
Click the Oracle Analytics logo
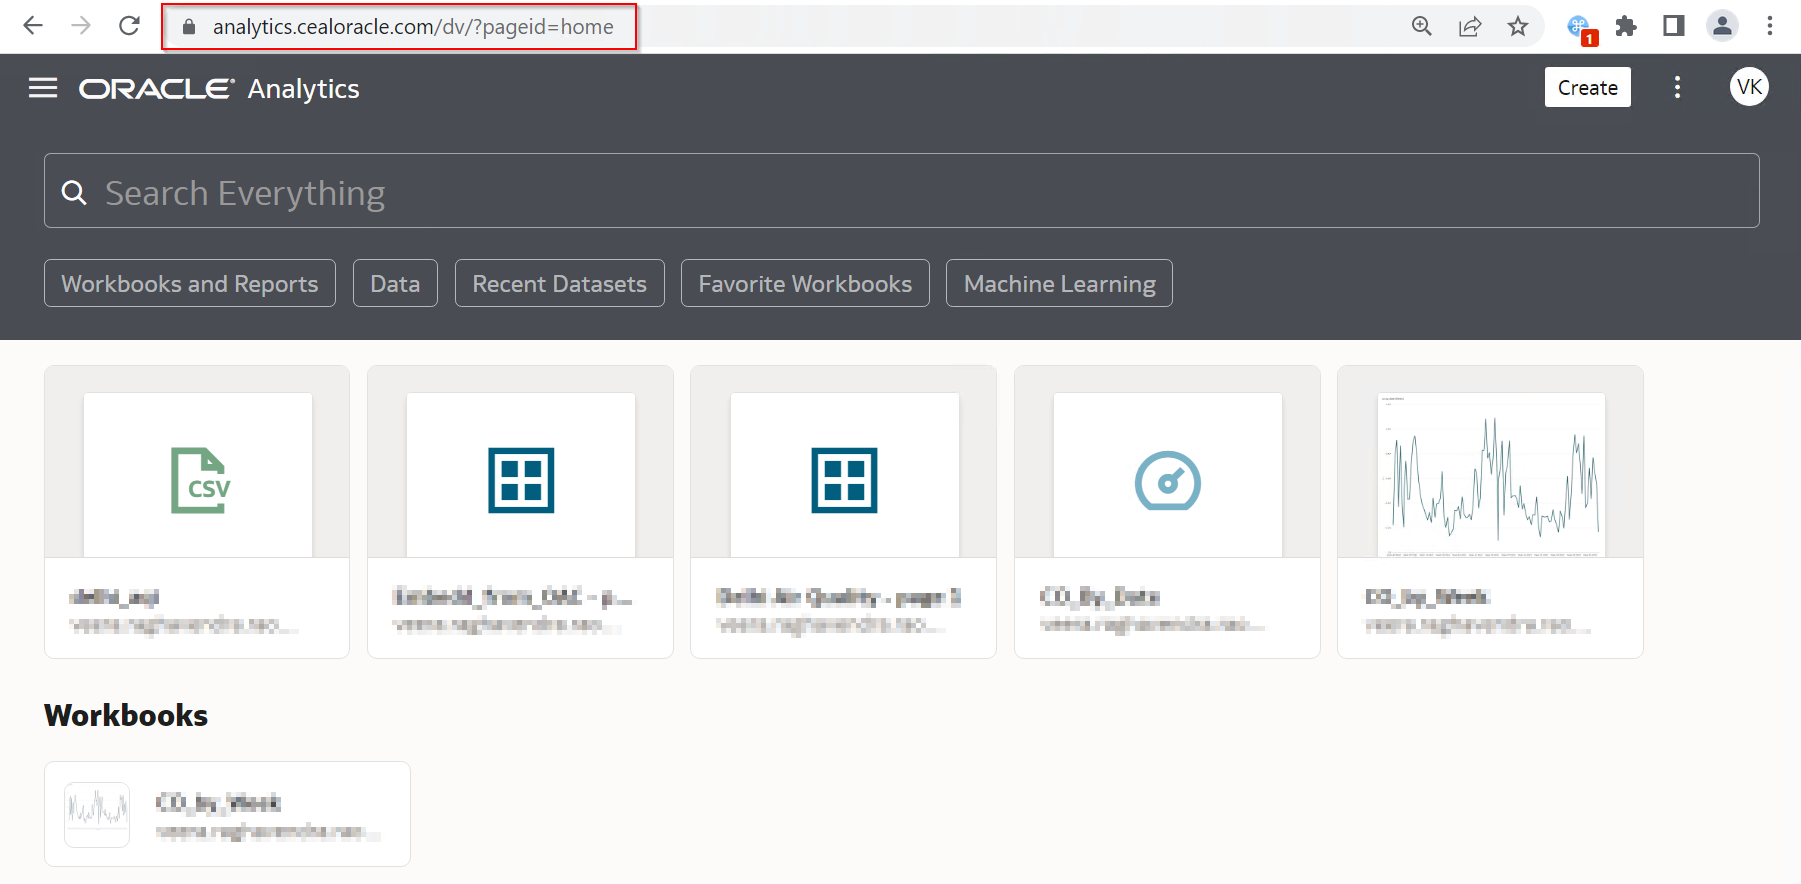pos(219,89)
